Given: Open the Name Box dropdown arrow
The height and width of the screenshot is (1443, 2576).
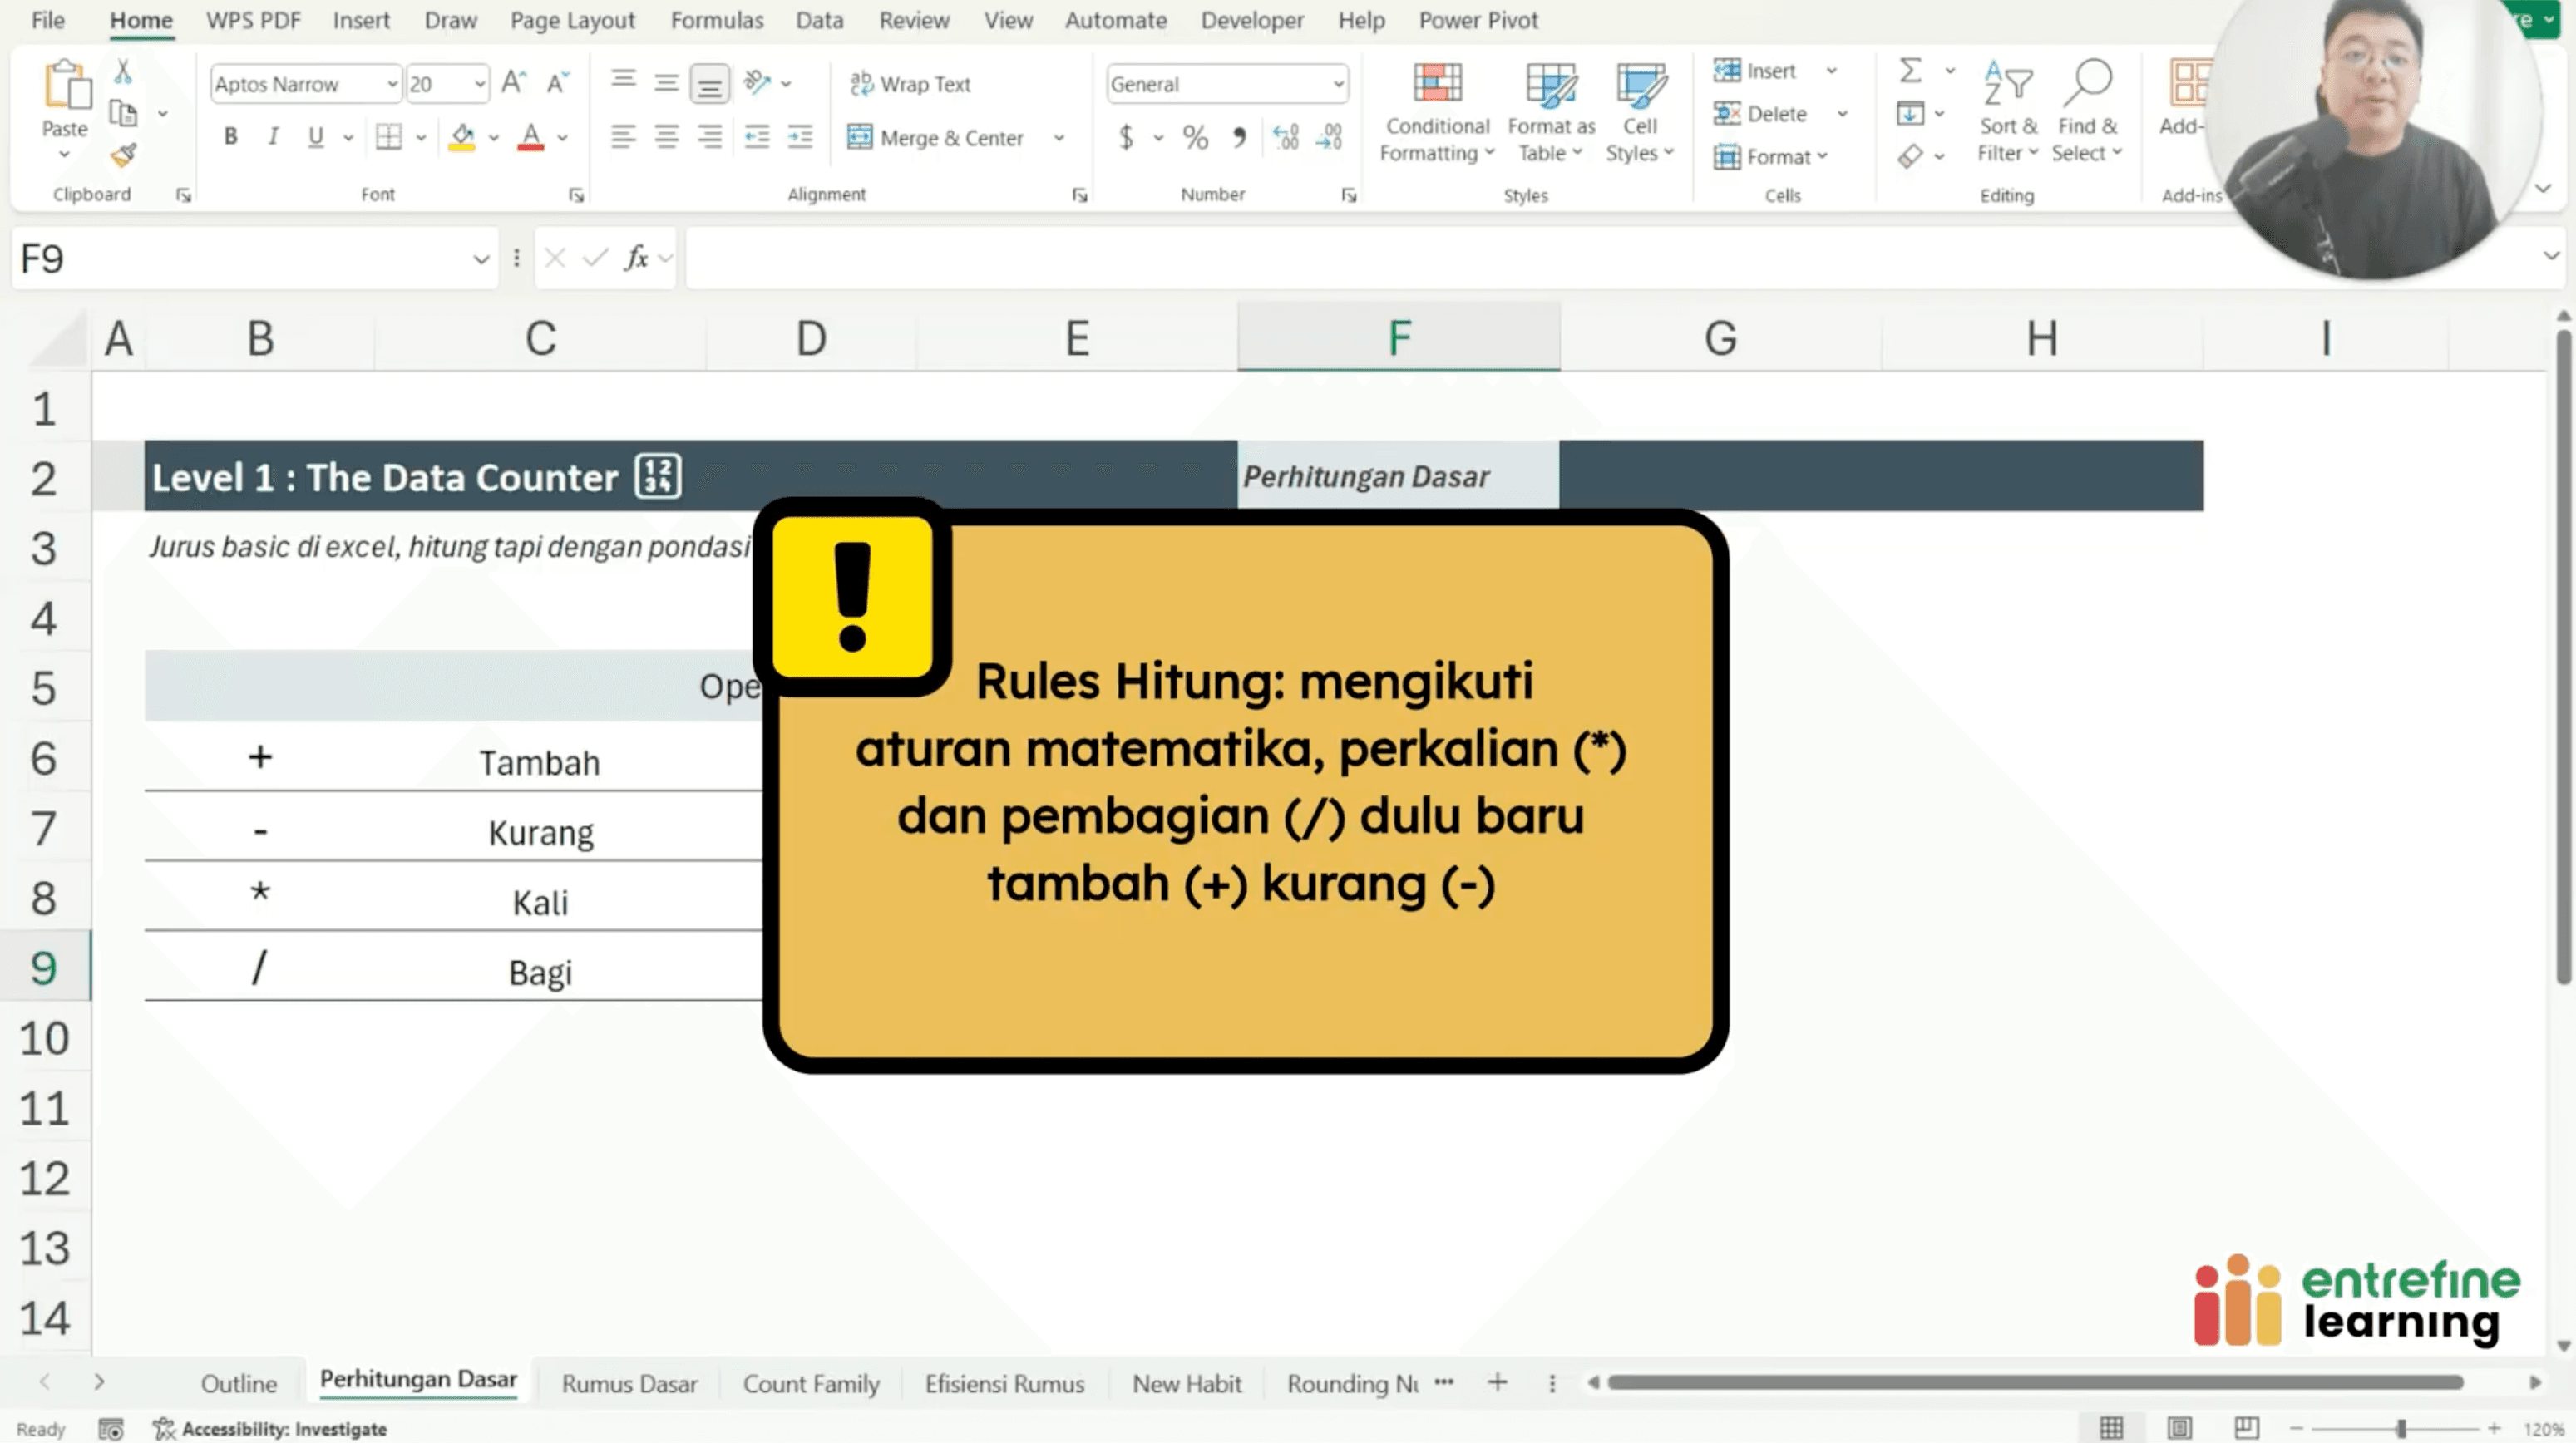Looking at the screenshot, I should pos(480,259).
